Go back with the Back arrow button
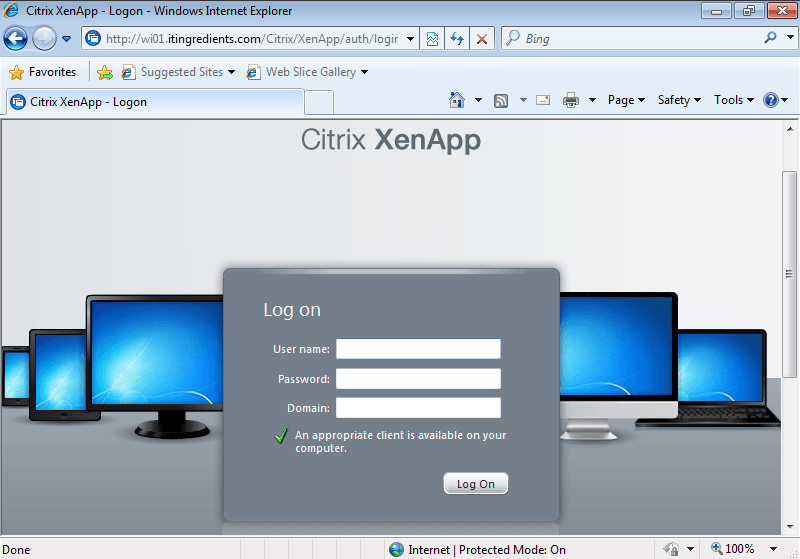 15,39
